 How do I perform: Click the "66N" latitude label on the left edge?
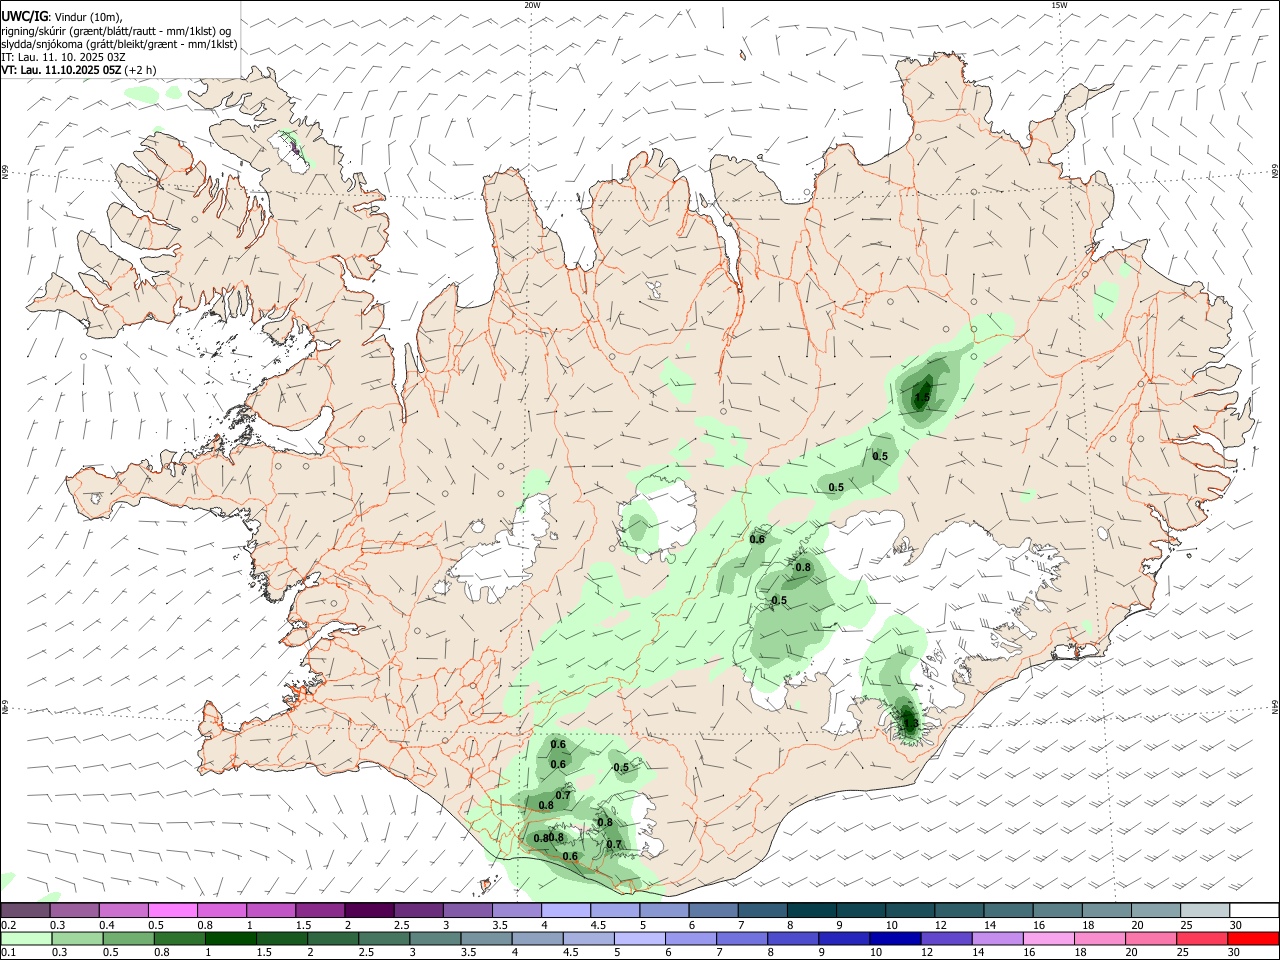pyautogui.click(x=5, y=172)
